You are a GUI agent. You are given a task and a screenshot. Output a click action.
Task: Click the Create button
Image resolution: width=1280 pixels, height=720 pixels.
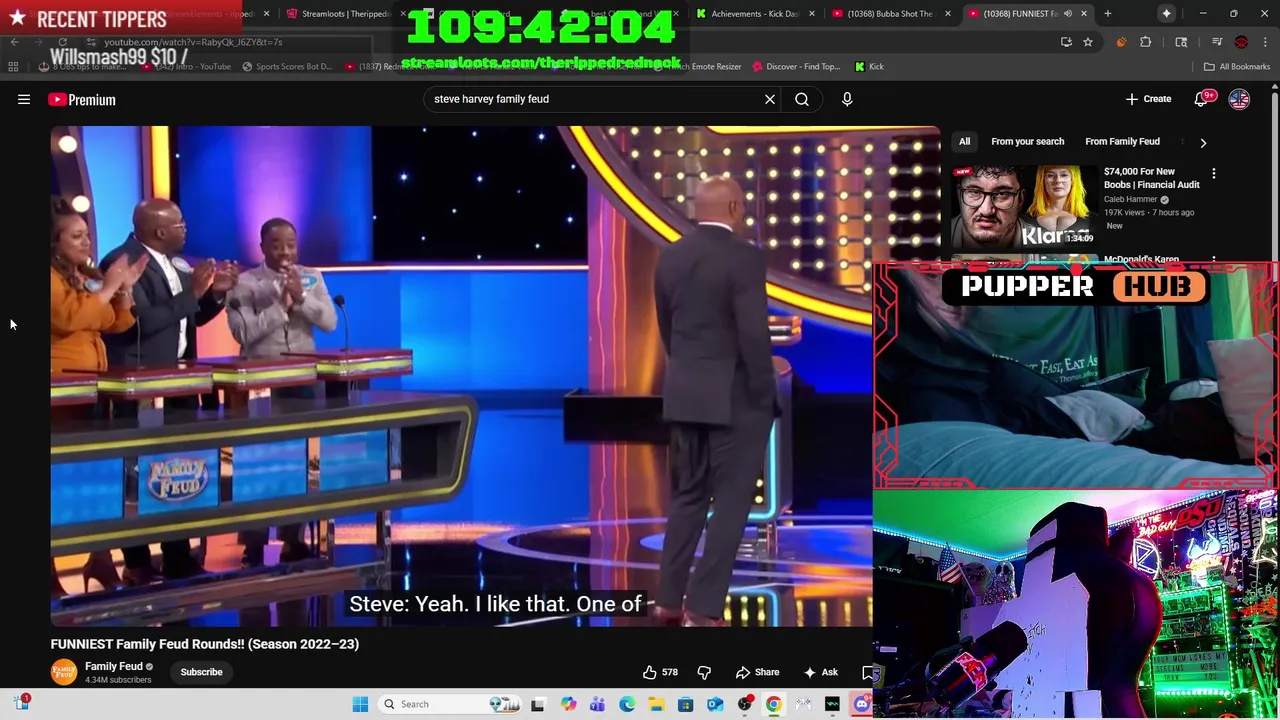[1148, 99]
